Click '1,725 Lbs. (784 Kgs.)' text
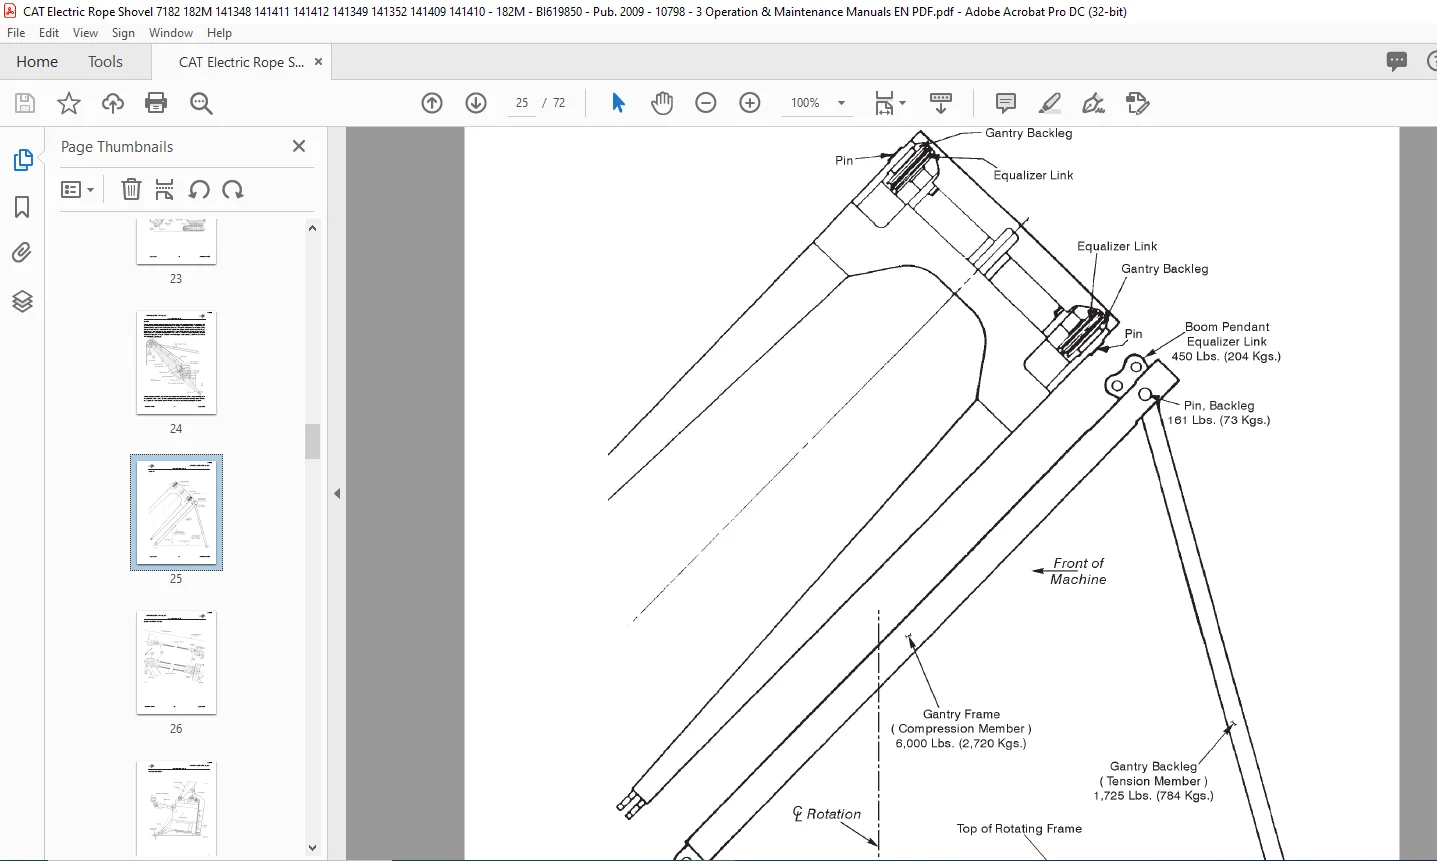This screenshot has width=1437, height=861. pyautogui.click(x=1153, y=796)
